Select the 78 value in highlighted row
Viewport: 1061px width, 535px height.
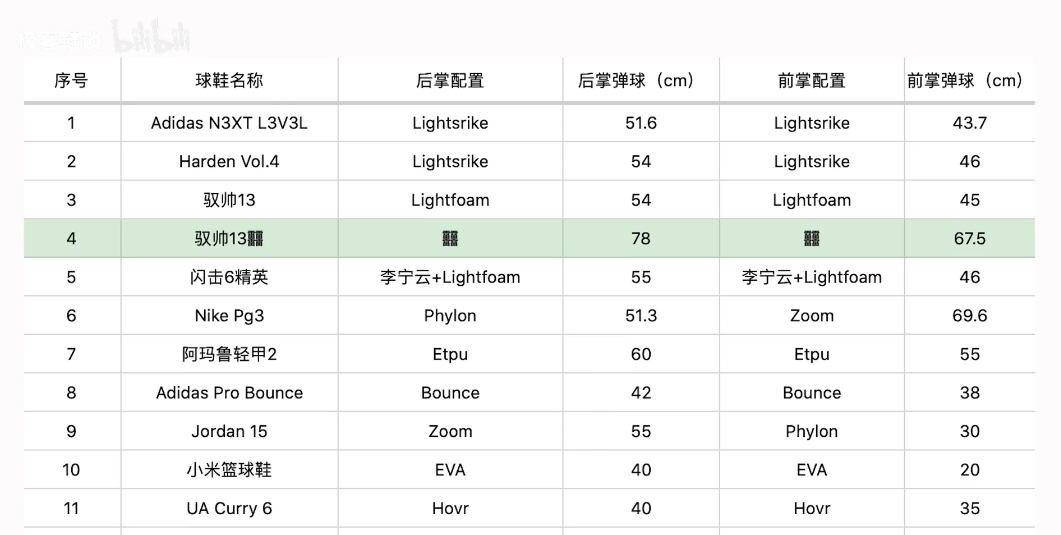[x=640, y=238]
